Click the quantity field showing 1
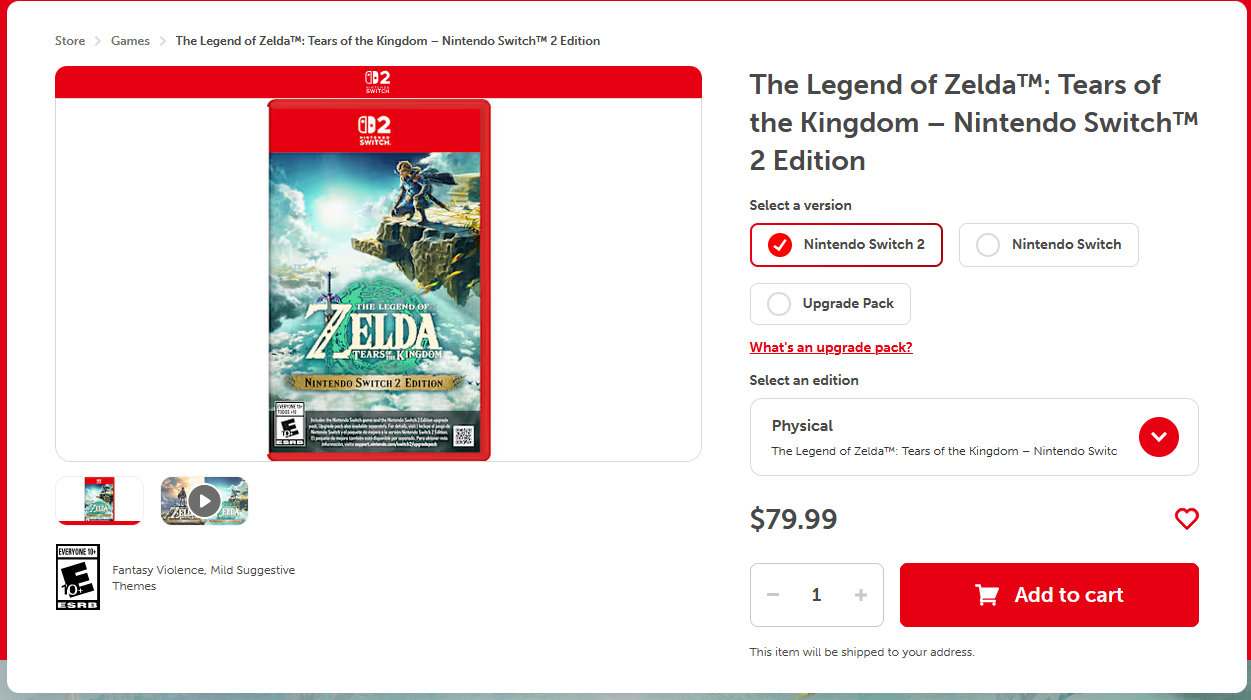Screen dimensions: 1251x700 click(816, 595)
